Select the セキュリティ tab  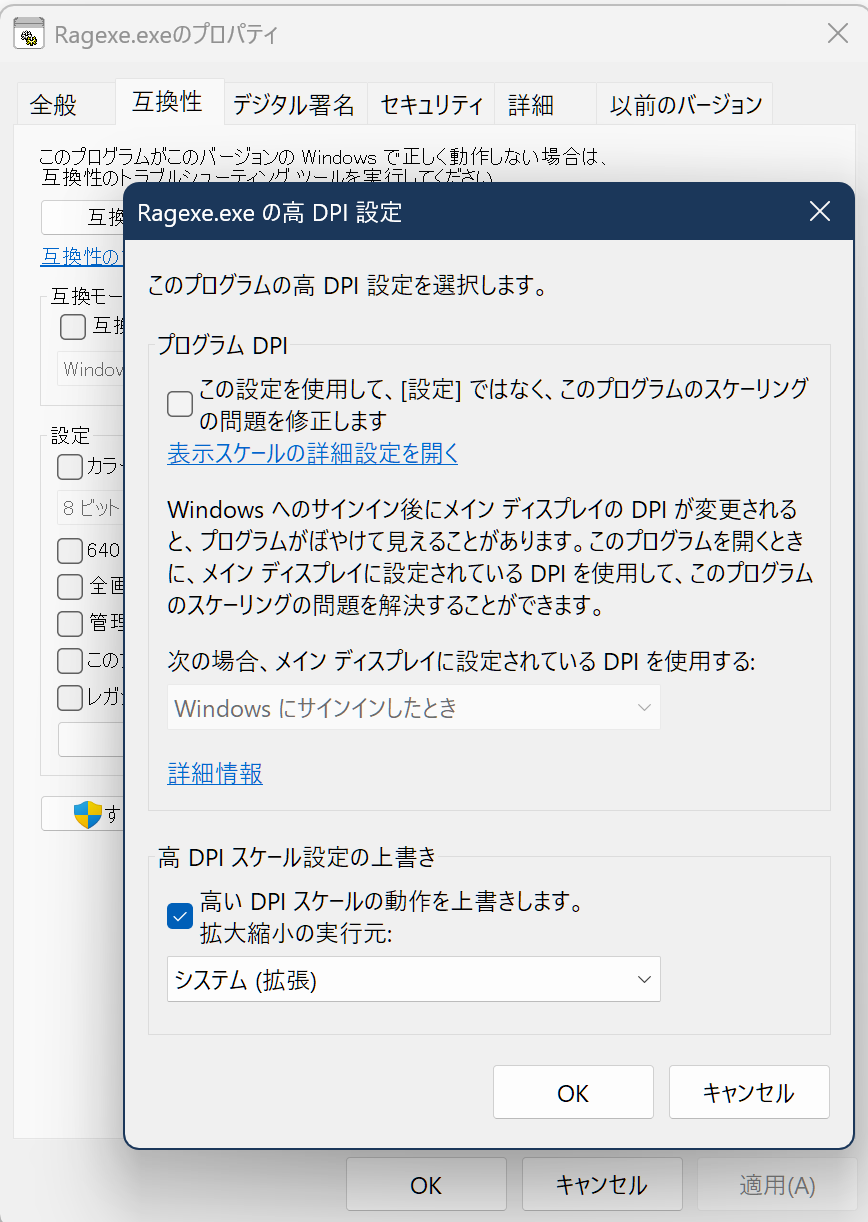432,105
